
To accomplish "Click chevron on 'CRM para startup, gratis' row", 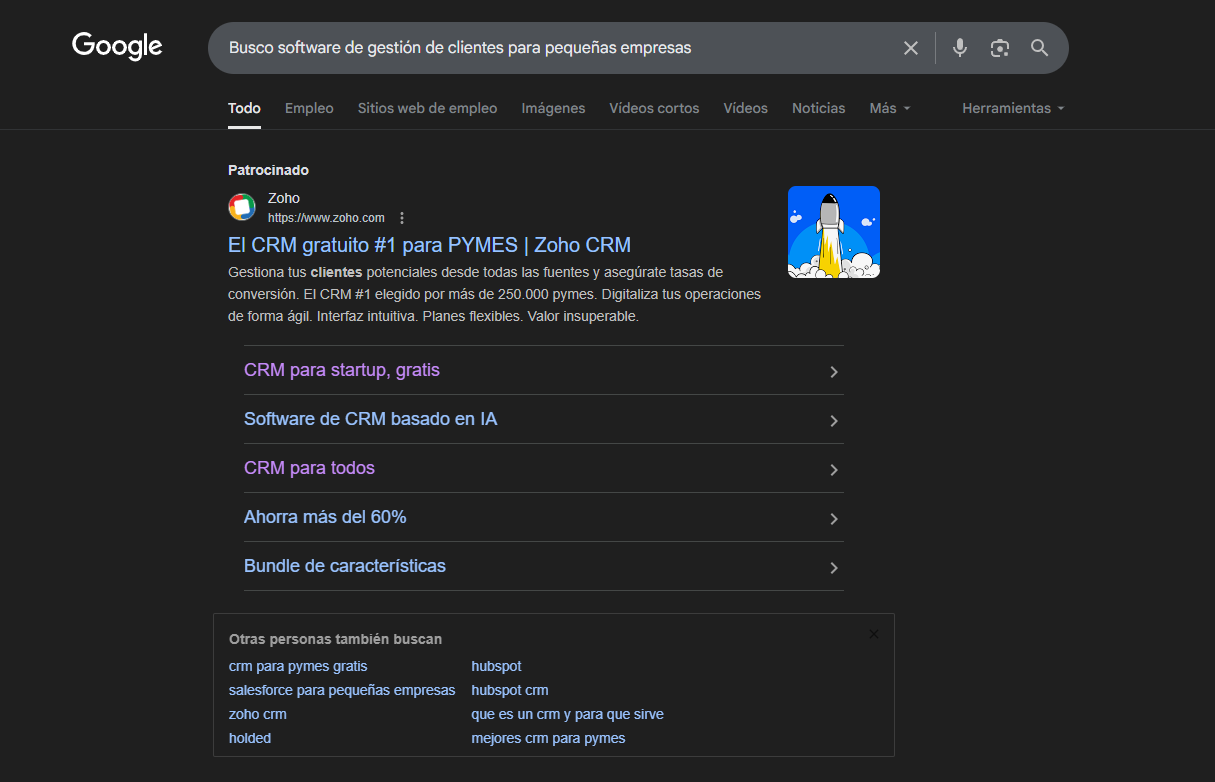I will click(x=834, y=372).
